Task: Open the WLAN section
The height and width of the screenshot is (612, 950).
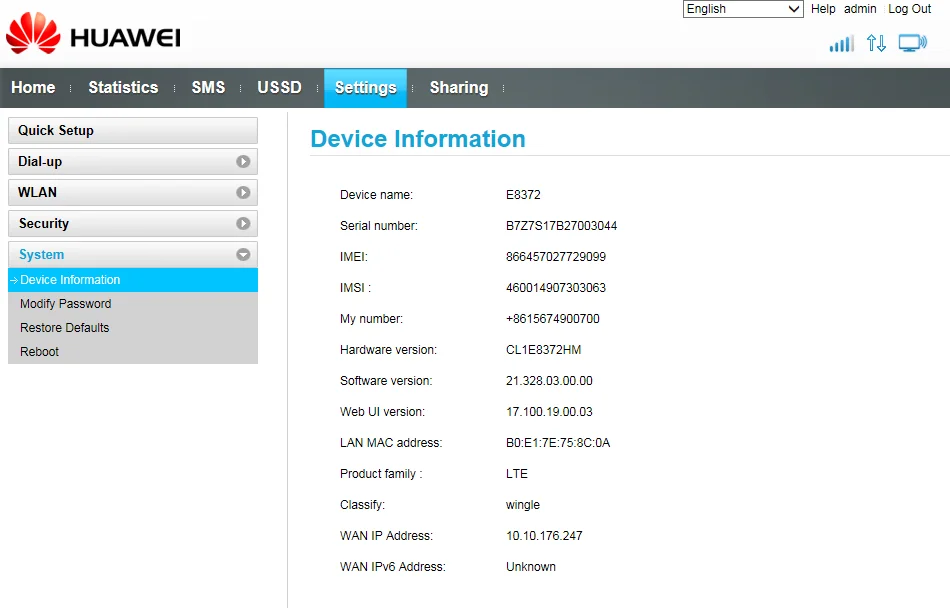Action: 133,193
